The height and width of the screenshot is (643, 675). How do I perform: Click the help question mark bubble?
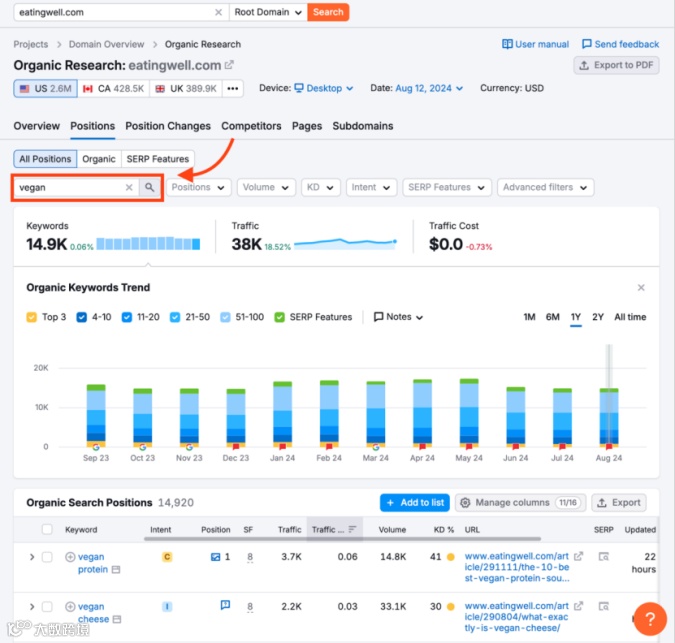point(650,619)
